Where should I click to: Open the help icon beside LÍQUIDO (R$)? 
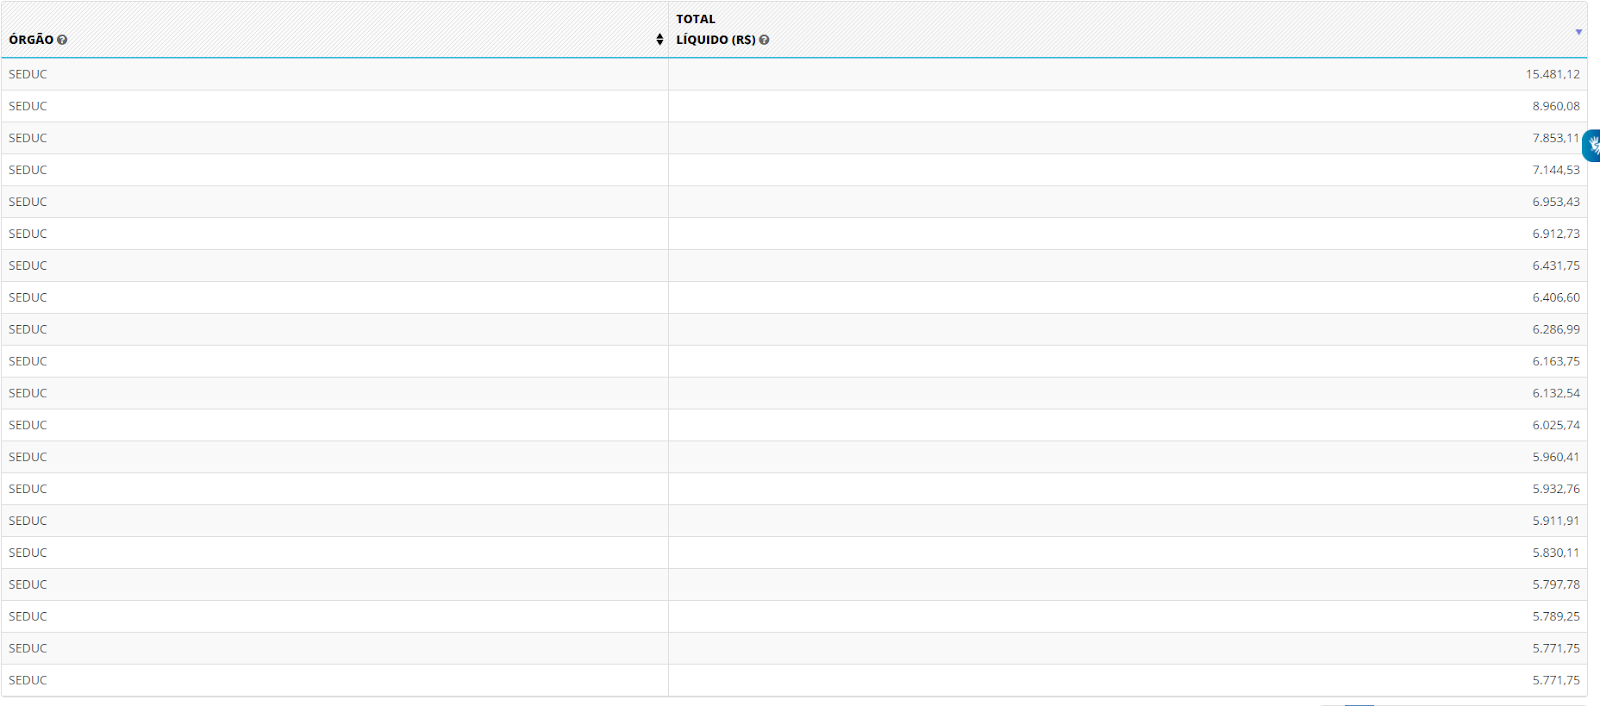point(764,40)
